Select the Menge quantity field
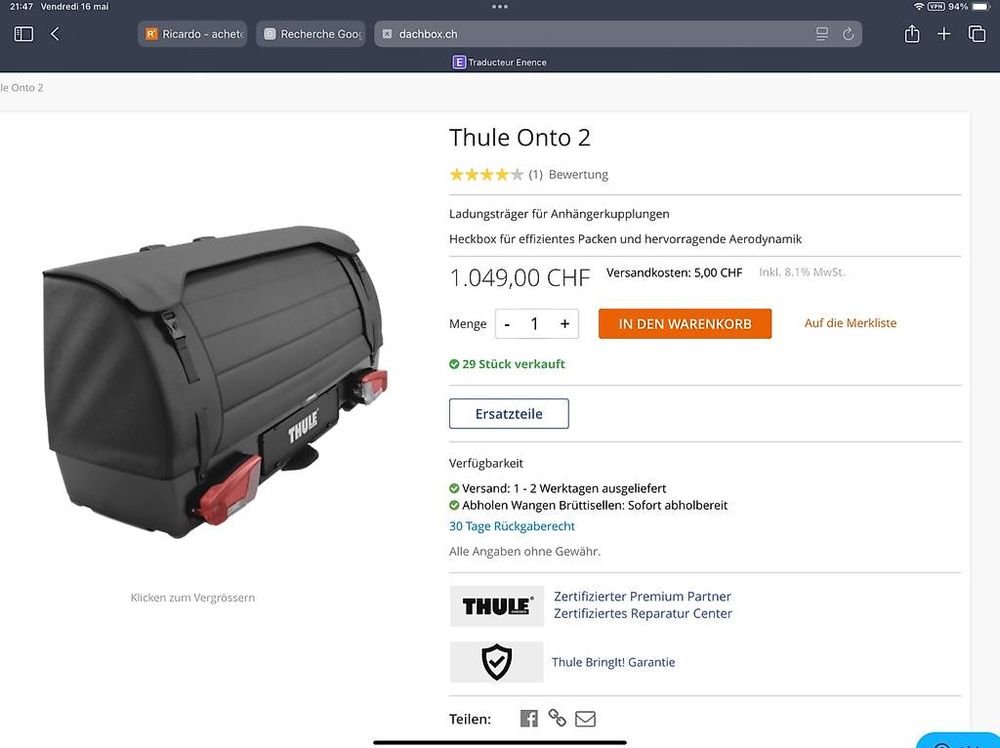 click(x=534, y=324)
